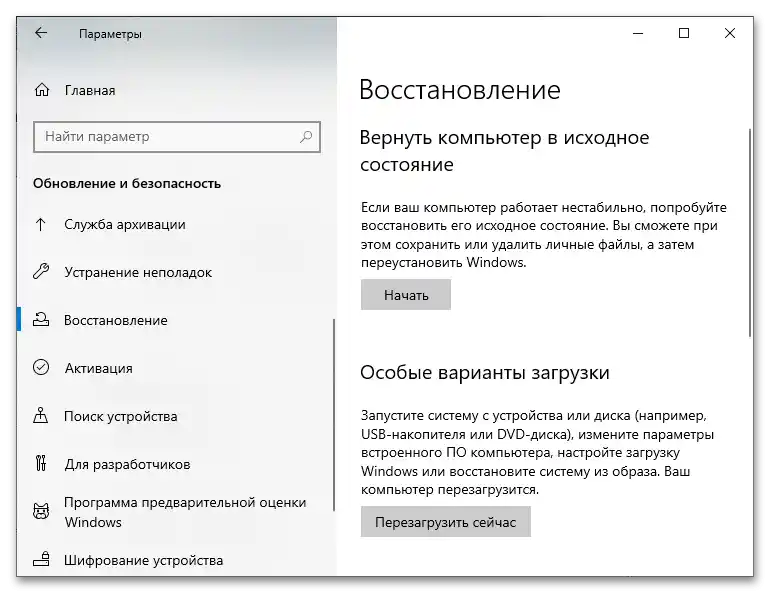Image resolution: width=770 pixels, height=593 pixels.
Task: Click the Восстановление recovery icon
Action: [41, 320]
